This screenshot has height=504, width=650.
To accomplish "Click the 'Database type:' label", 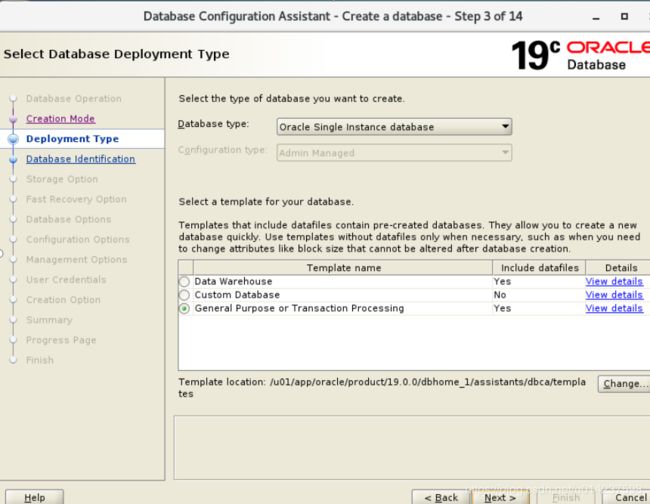I will [x=213, y=124].
